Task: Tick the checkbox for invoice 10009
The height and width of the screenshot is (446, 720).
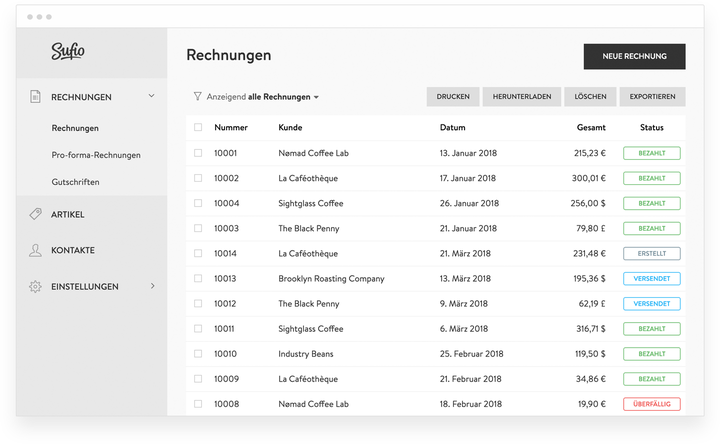Action: 198,379
